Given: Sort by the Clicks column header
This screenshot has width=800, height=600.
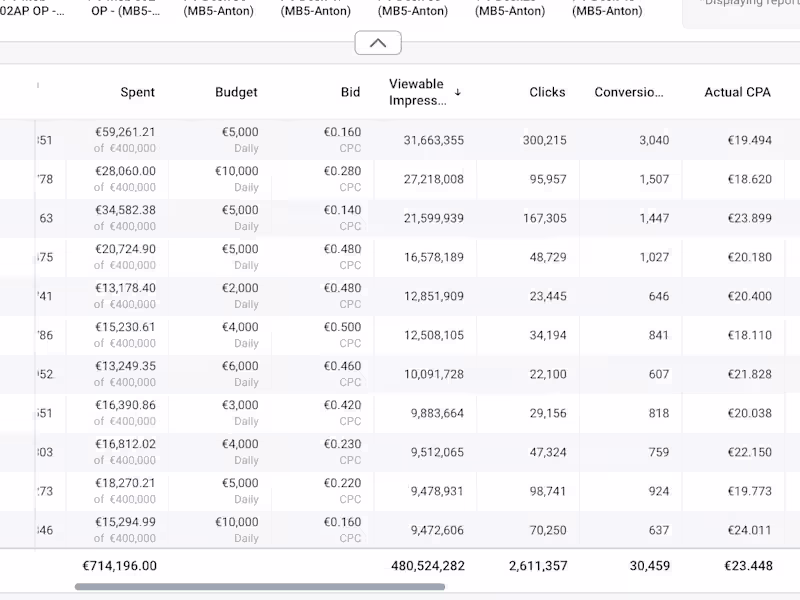Looking at the screenshot, I should (547, 92).
